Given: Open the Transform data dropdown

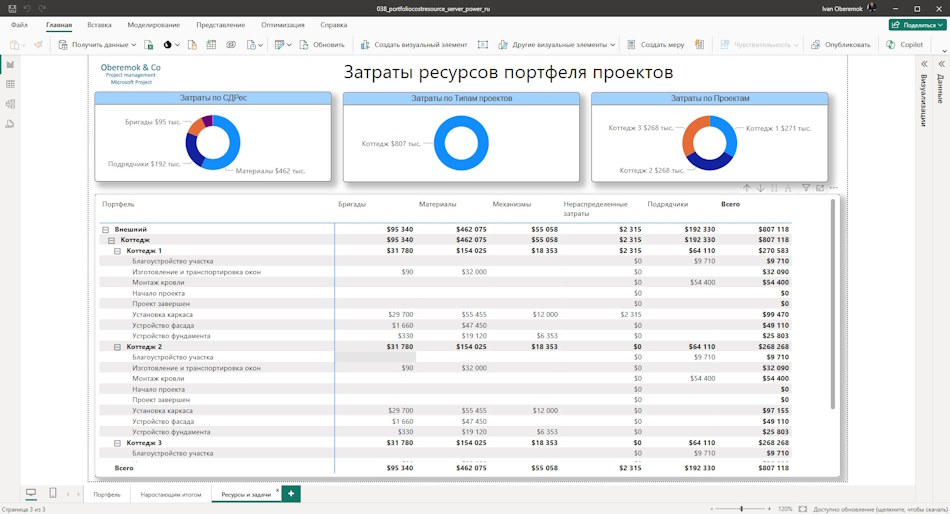Looking at the screenshot, I should 282,45.
